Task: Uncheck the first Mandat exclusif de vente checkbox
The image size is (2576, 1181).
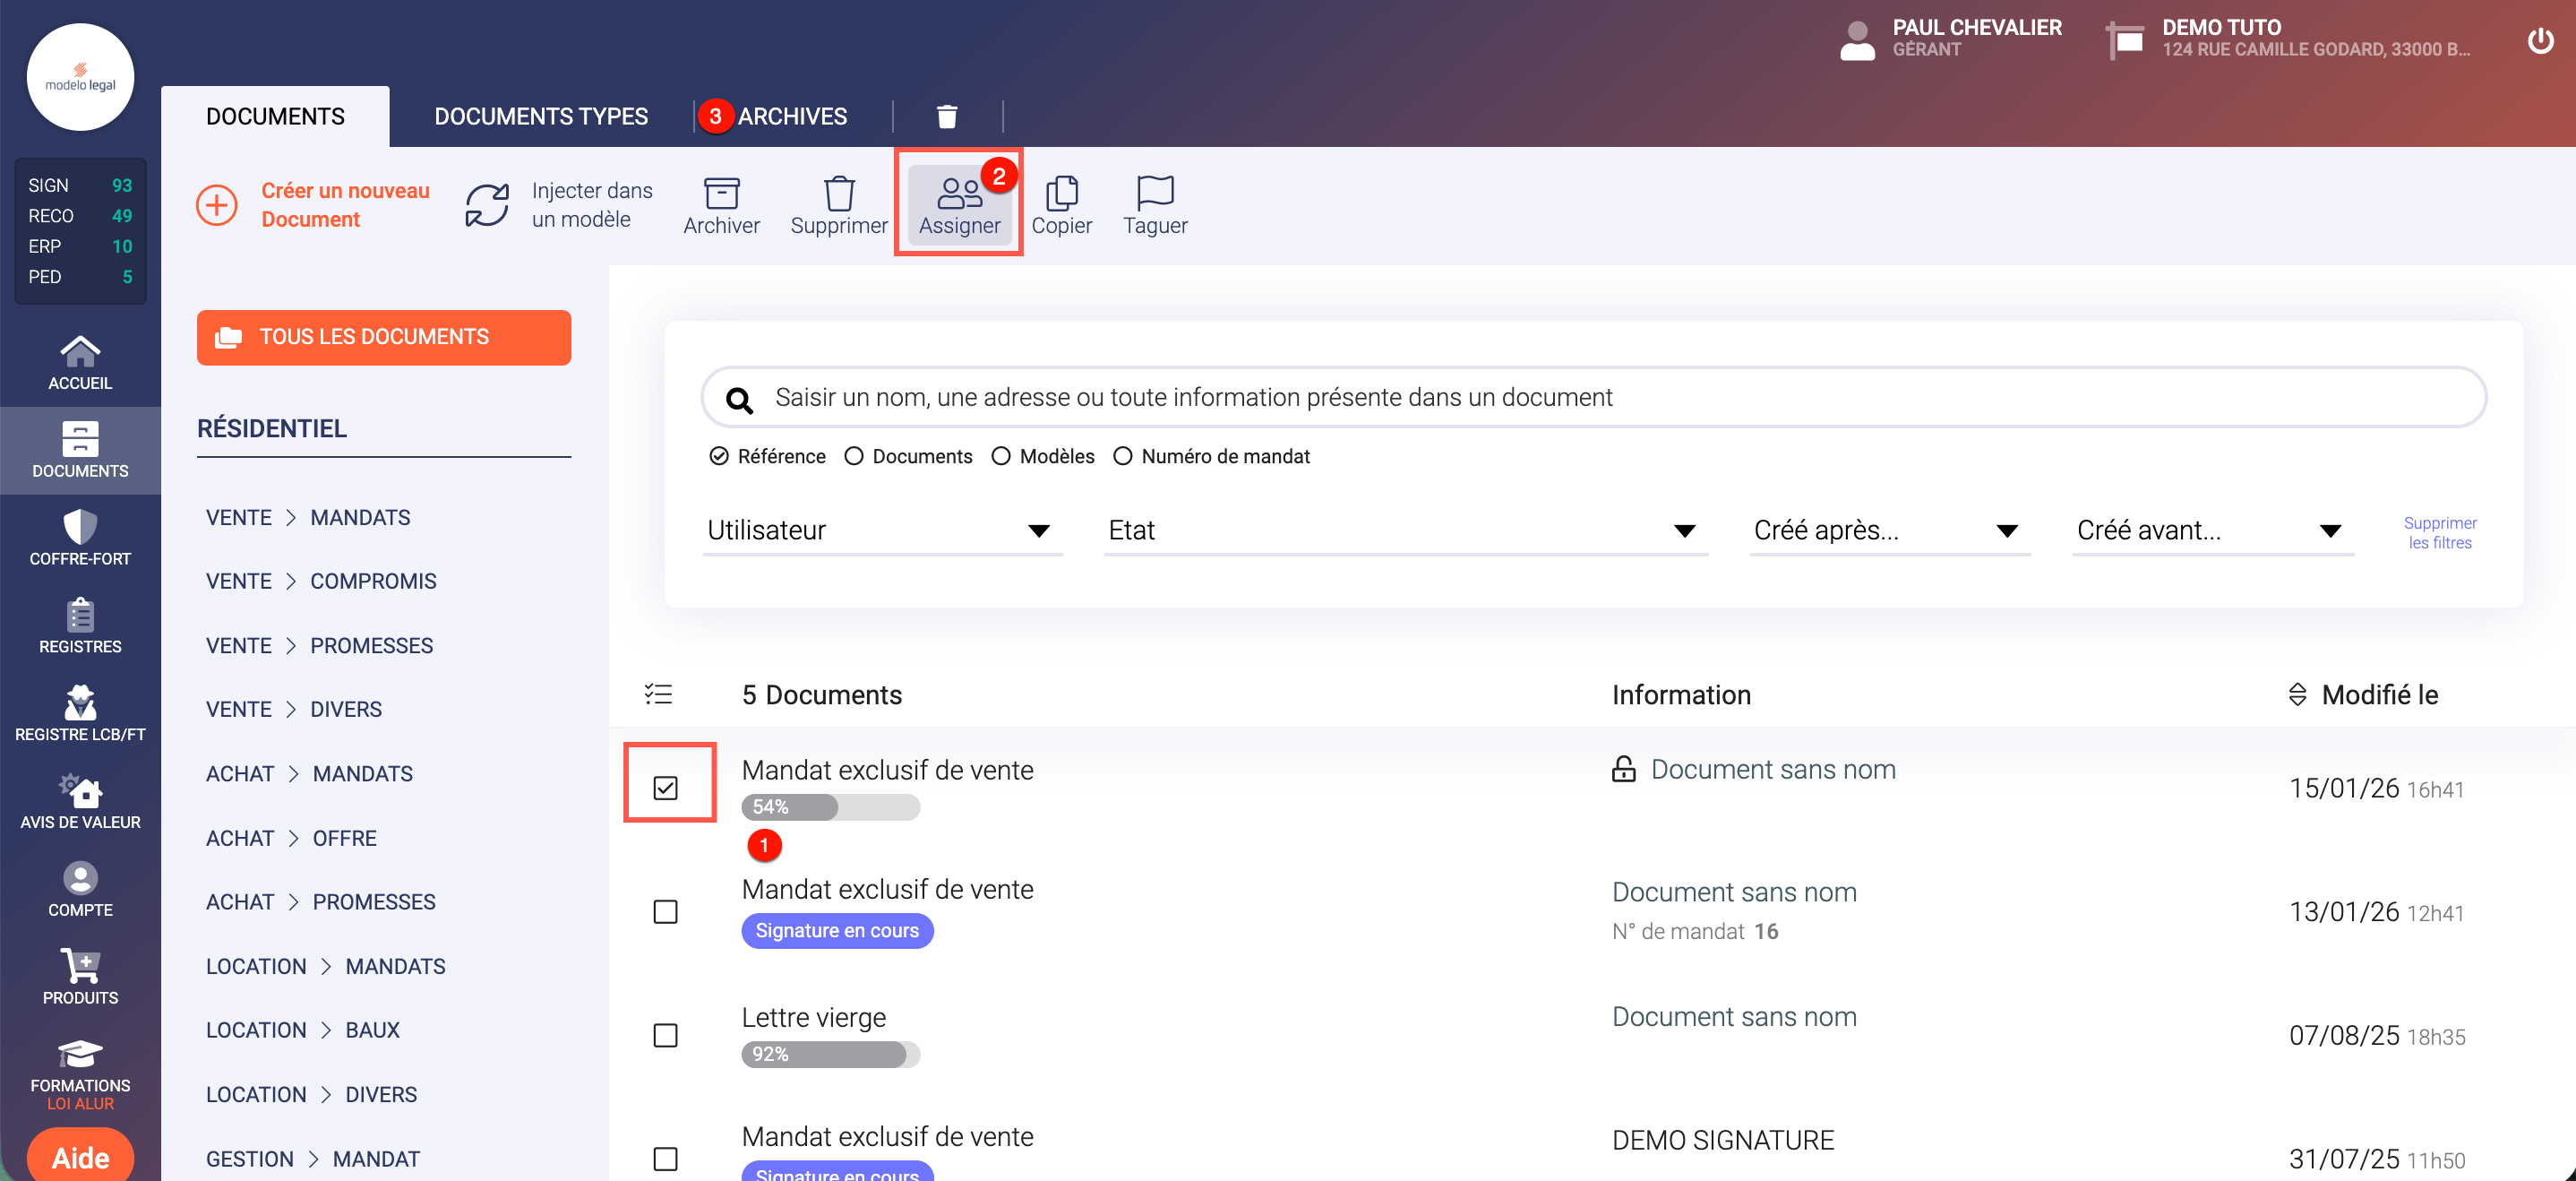Action: point(666,788)
